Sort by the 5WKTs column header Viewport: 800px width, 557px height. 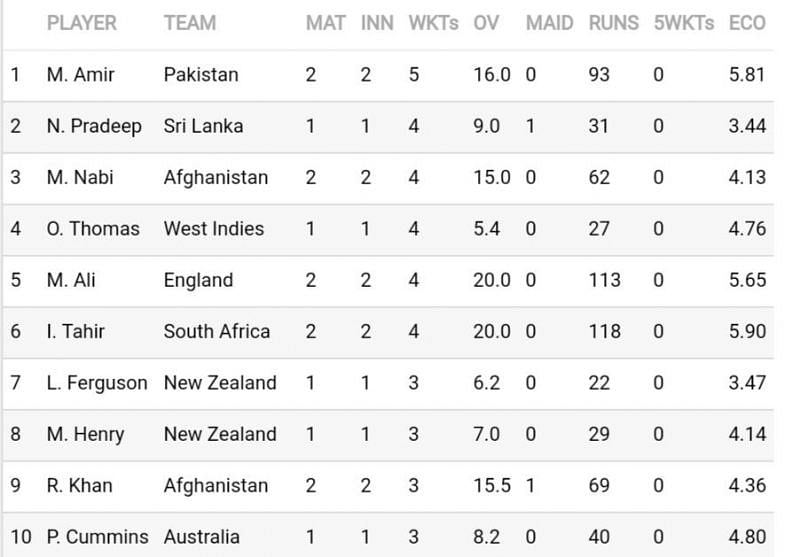pos(684,23)
